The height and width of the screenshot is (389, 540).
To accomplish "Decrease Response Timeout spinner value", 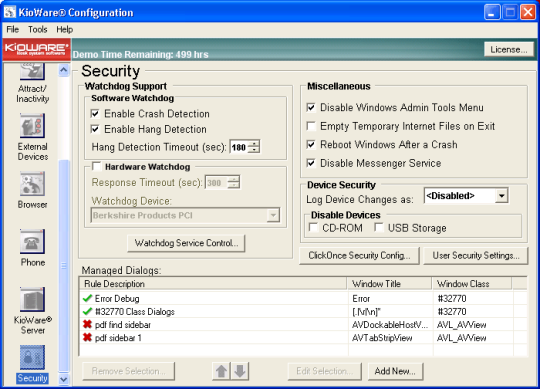I will 234,186.
